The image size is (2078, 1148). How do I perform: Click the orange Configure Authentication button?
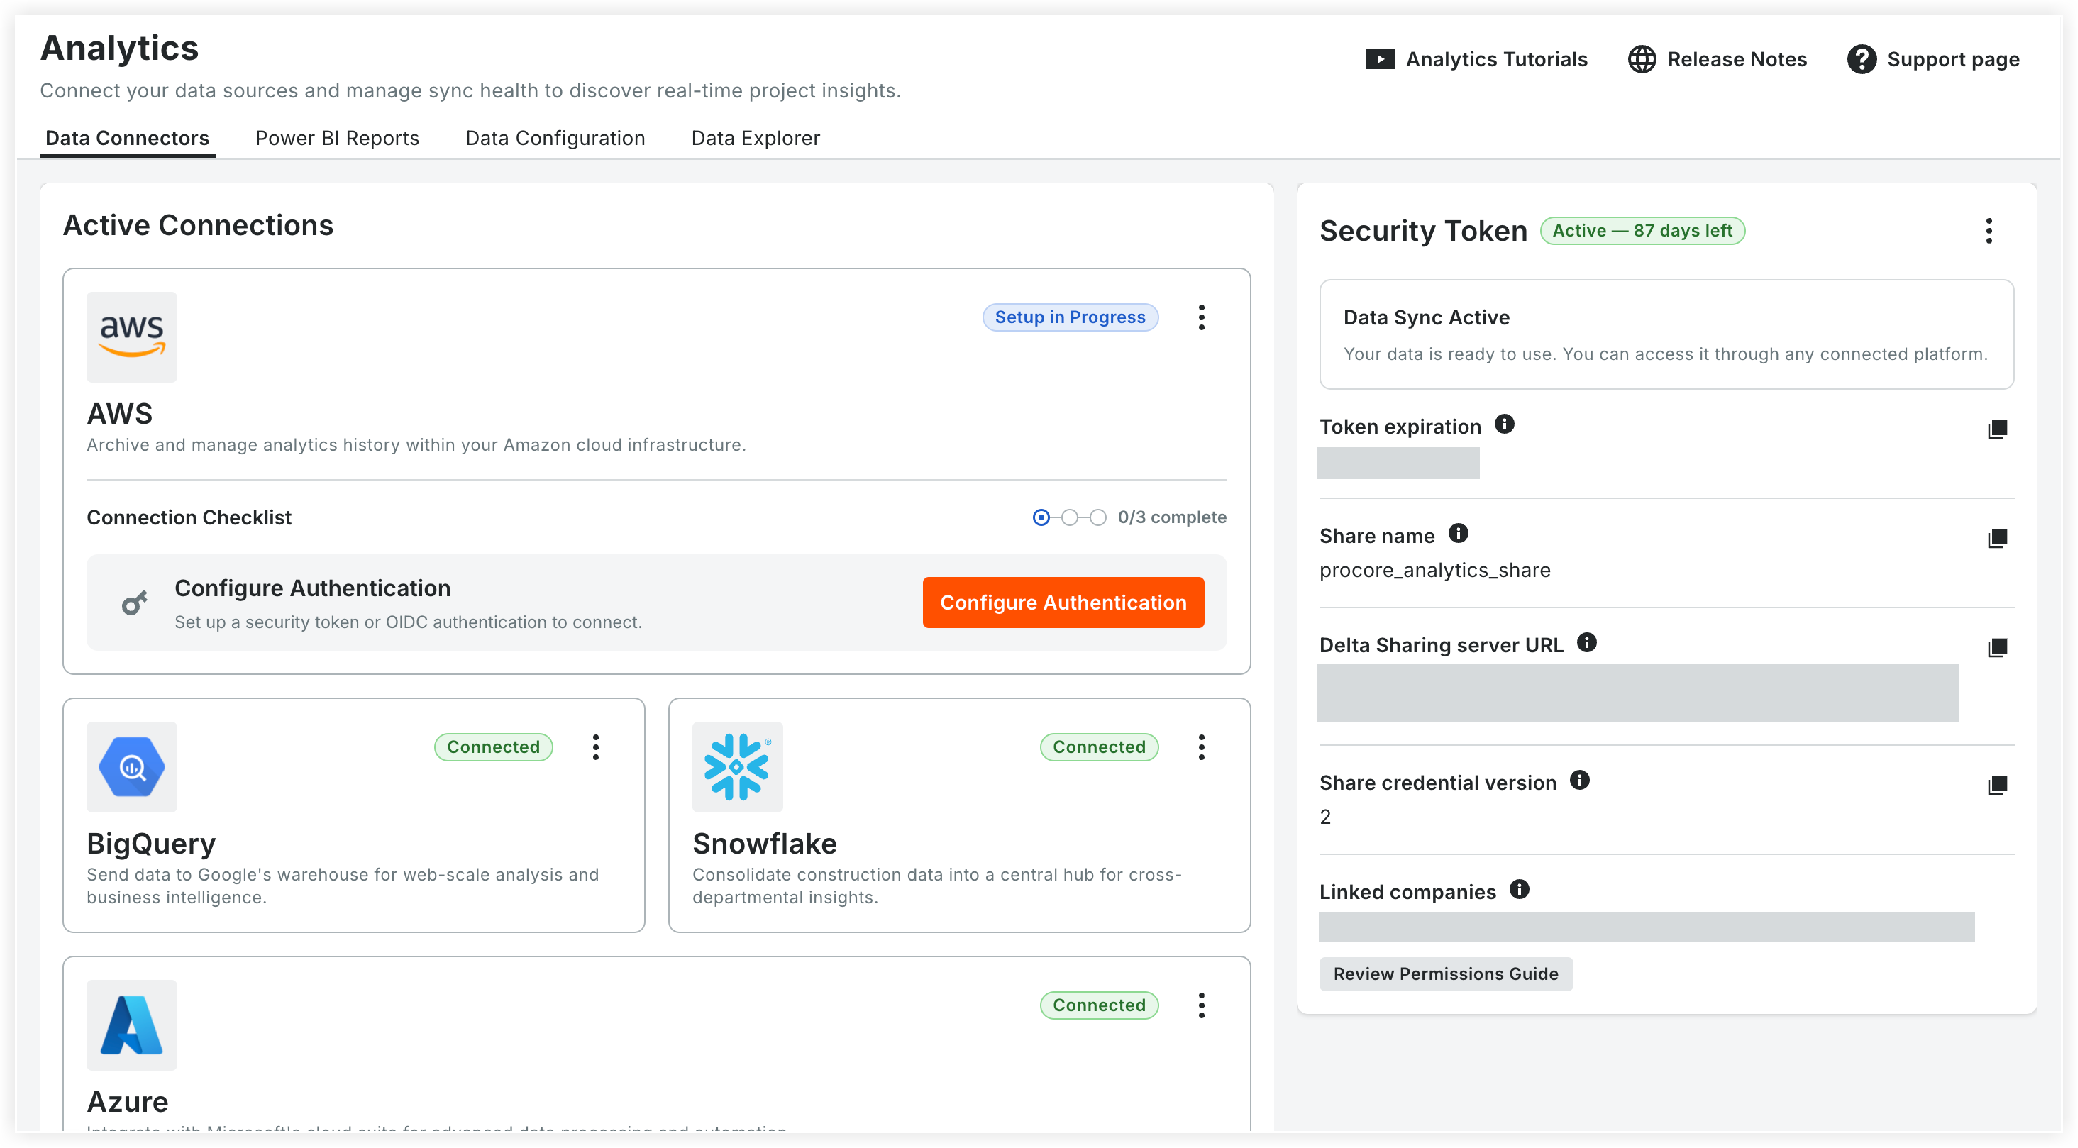coord(1064,603)
